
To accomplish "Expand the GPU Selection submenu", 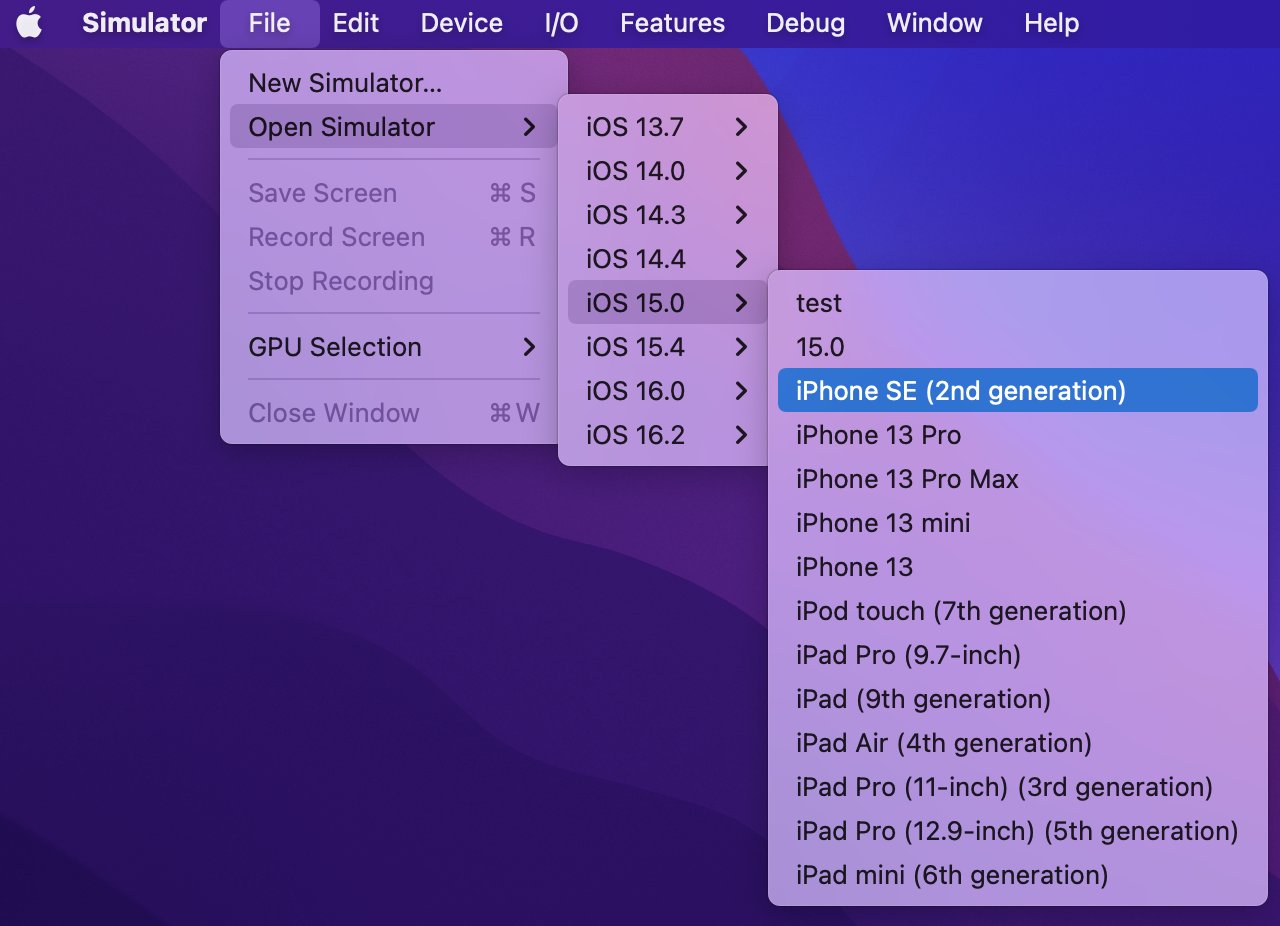I will tap(393, 347).
